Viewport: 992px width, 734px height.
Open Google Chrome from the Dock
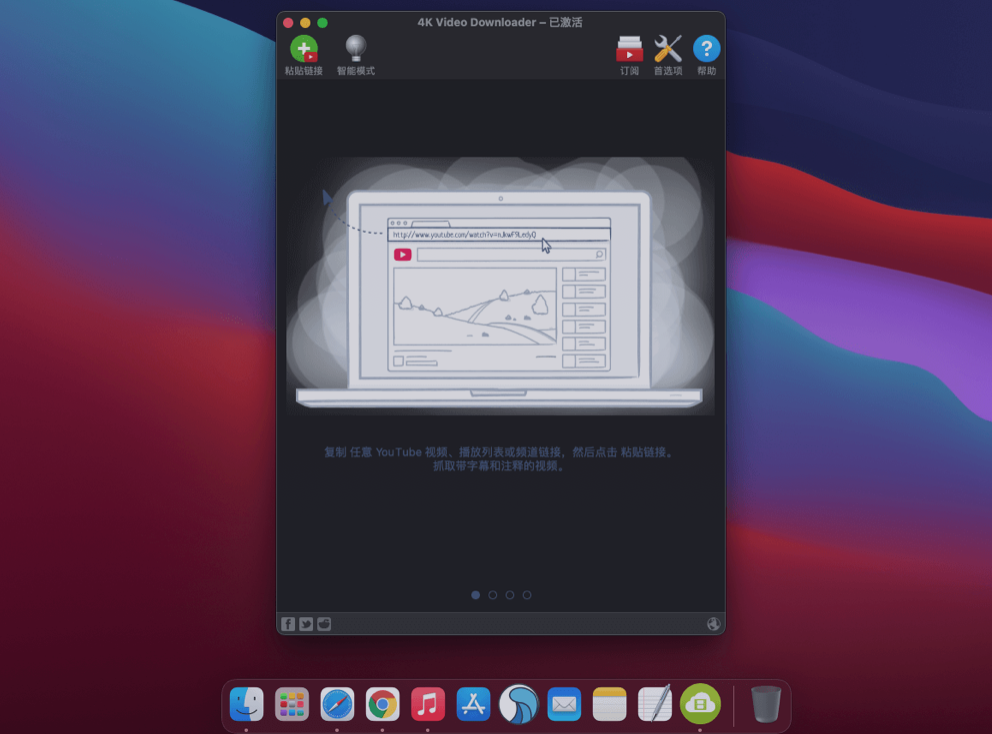pos(381,704)
